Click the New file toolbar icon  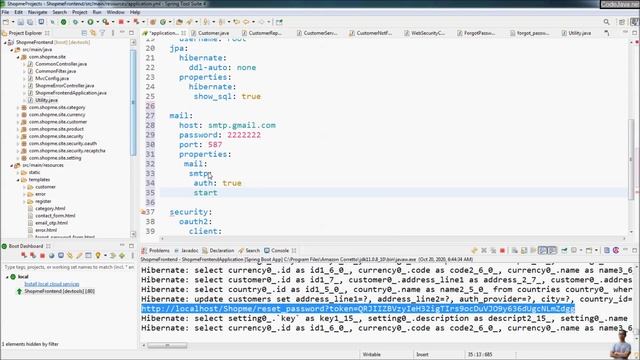6,22
